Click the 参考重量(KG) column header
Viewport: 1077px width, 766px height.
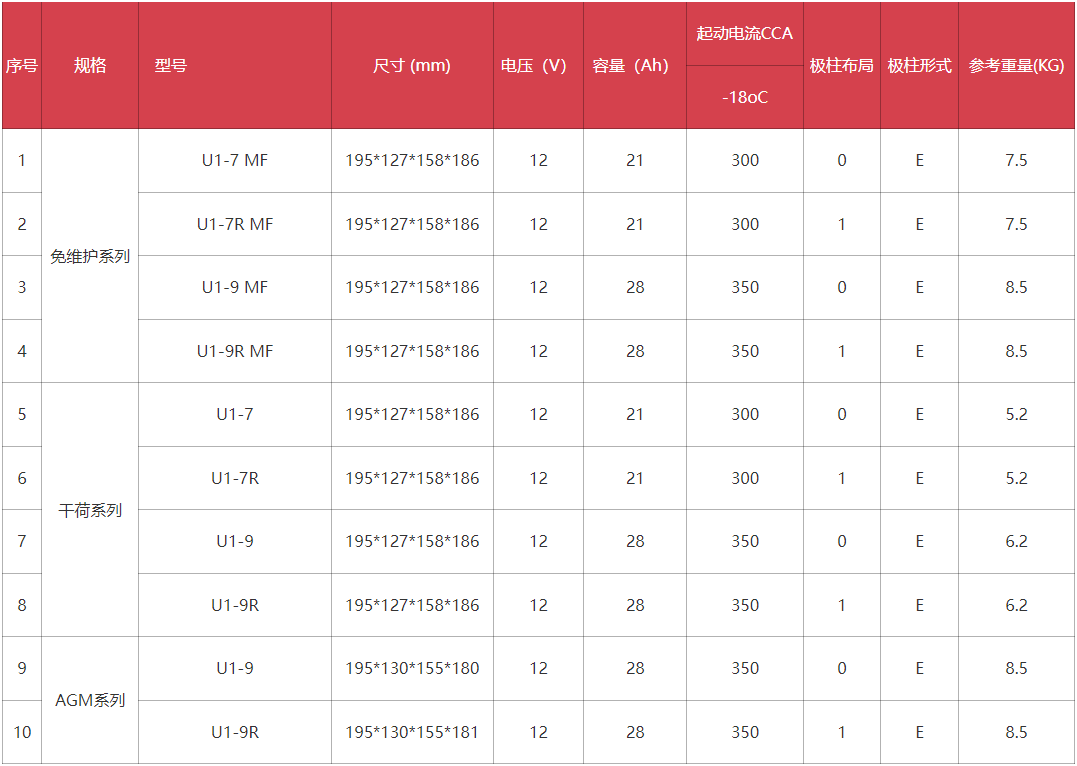(1017, 65)
